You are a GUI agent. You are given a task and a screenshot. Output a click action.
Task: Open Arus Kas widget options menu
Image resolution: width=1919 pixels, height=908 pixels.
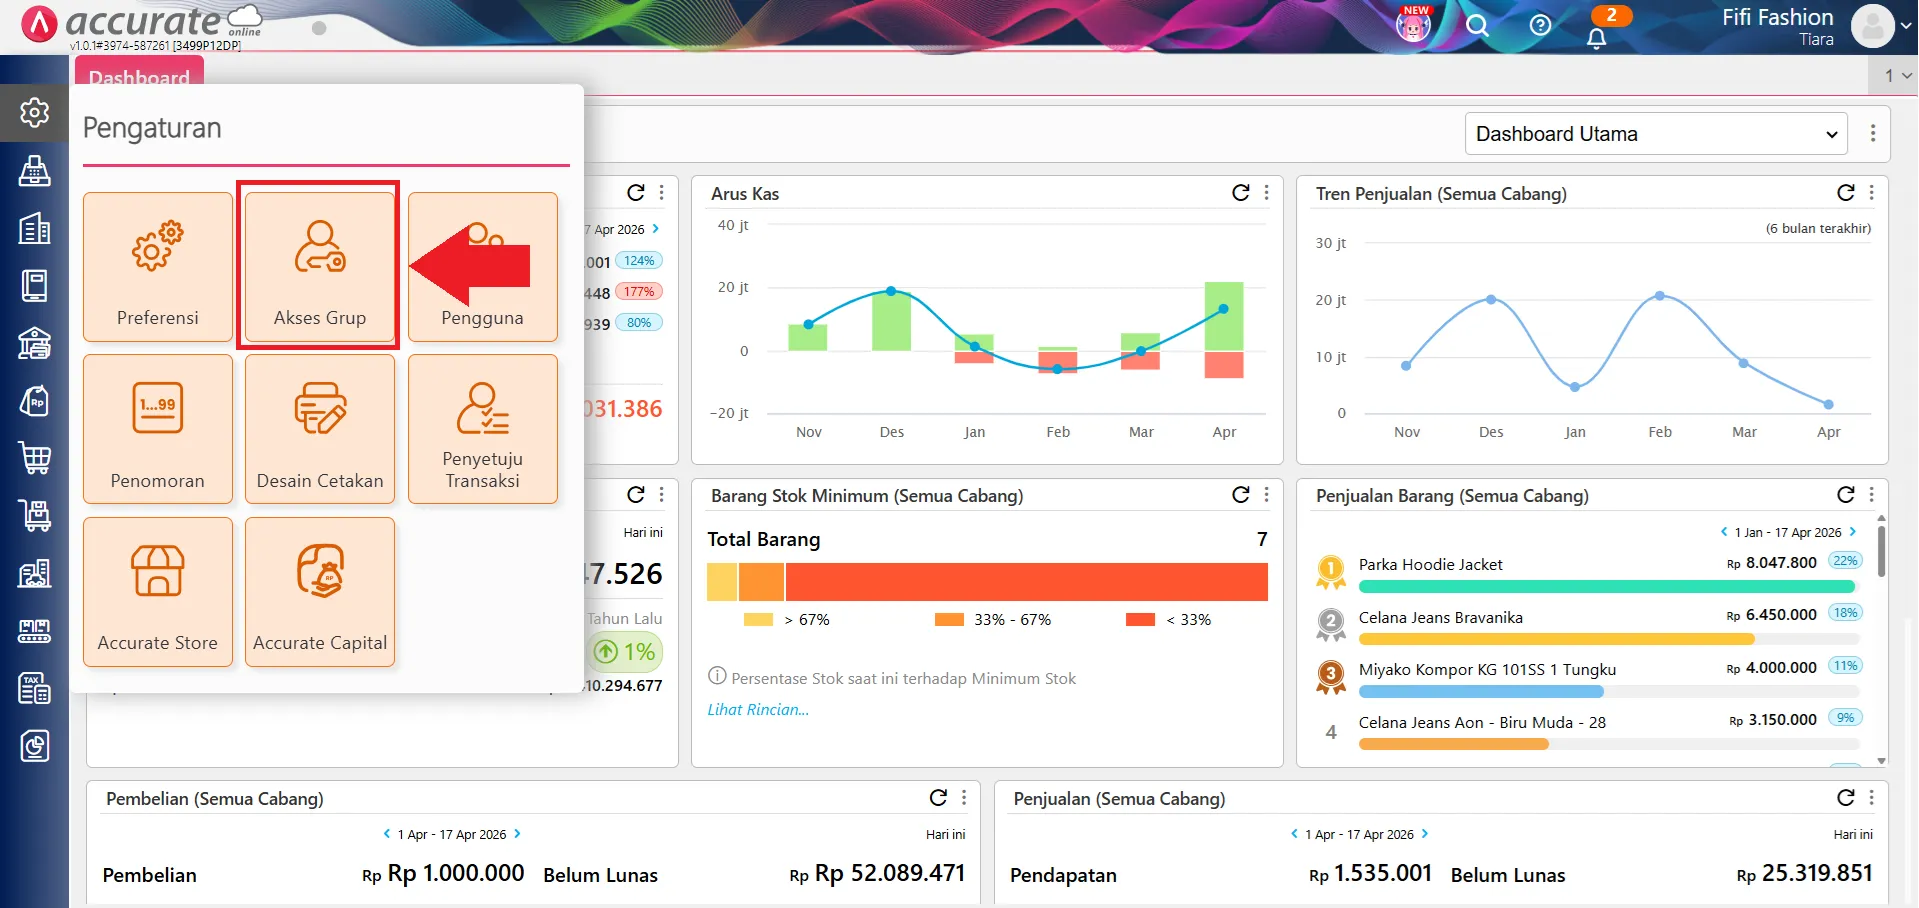point(1266,192)
